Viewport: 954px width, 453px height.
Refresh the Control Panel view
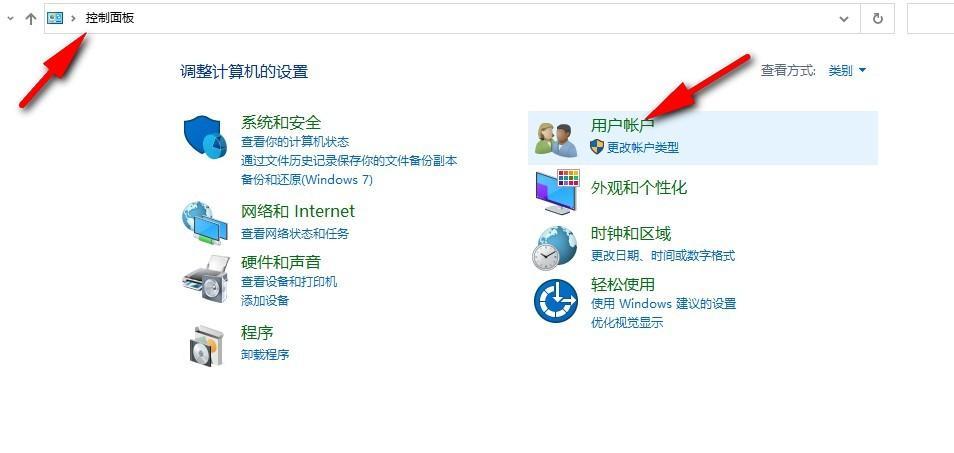(x=877, y=19)
